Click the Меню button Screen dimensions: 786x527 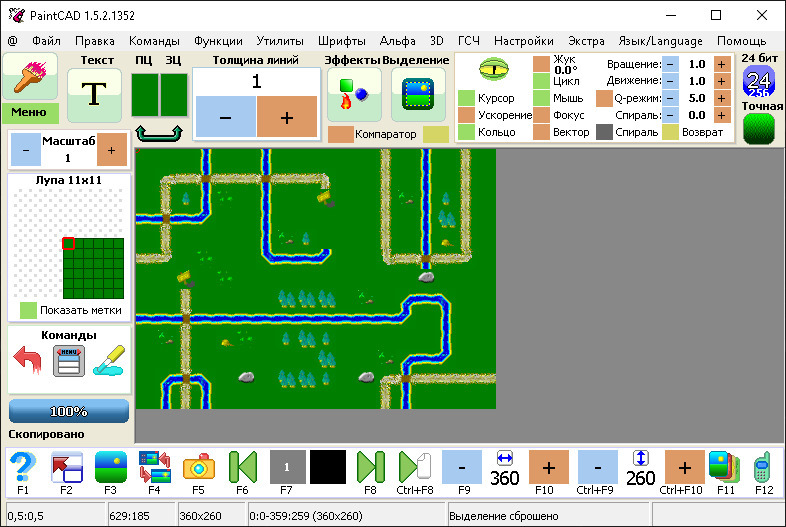[29, 112]
